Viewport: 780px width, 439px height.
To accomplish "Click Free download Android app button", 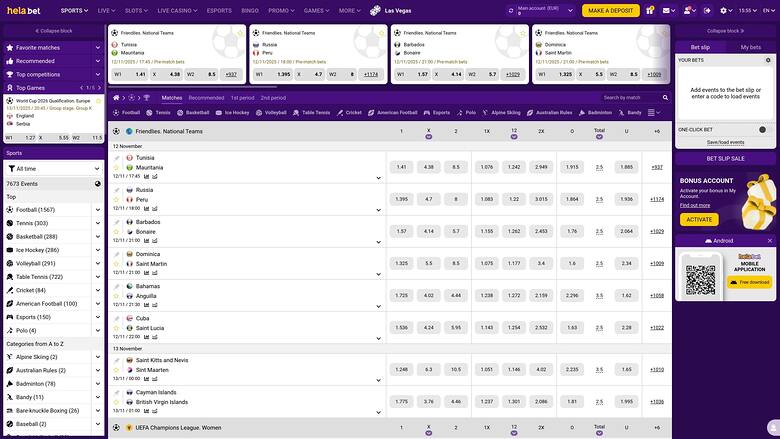I will pyautogui.click(x=750, y=282).
